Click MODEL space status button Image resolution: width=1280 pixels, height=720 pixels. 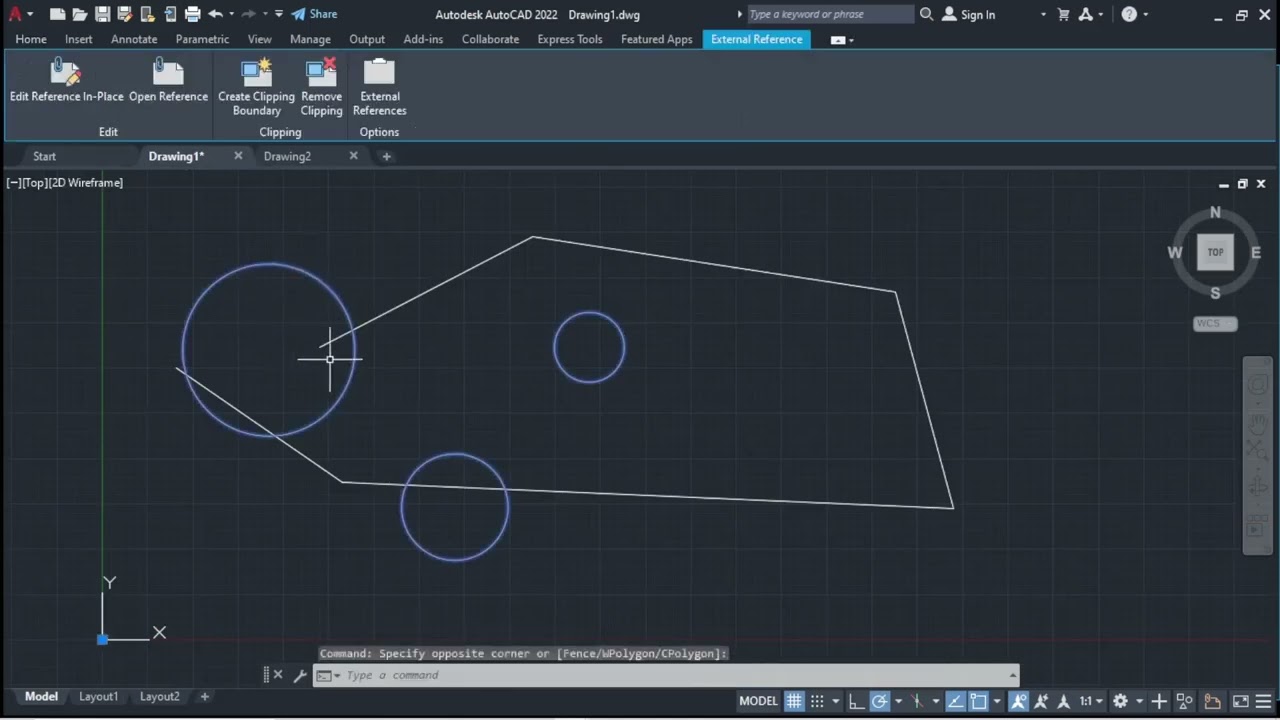point(758,701)
